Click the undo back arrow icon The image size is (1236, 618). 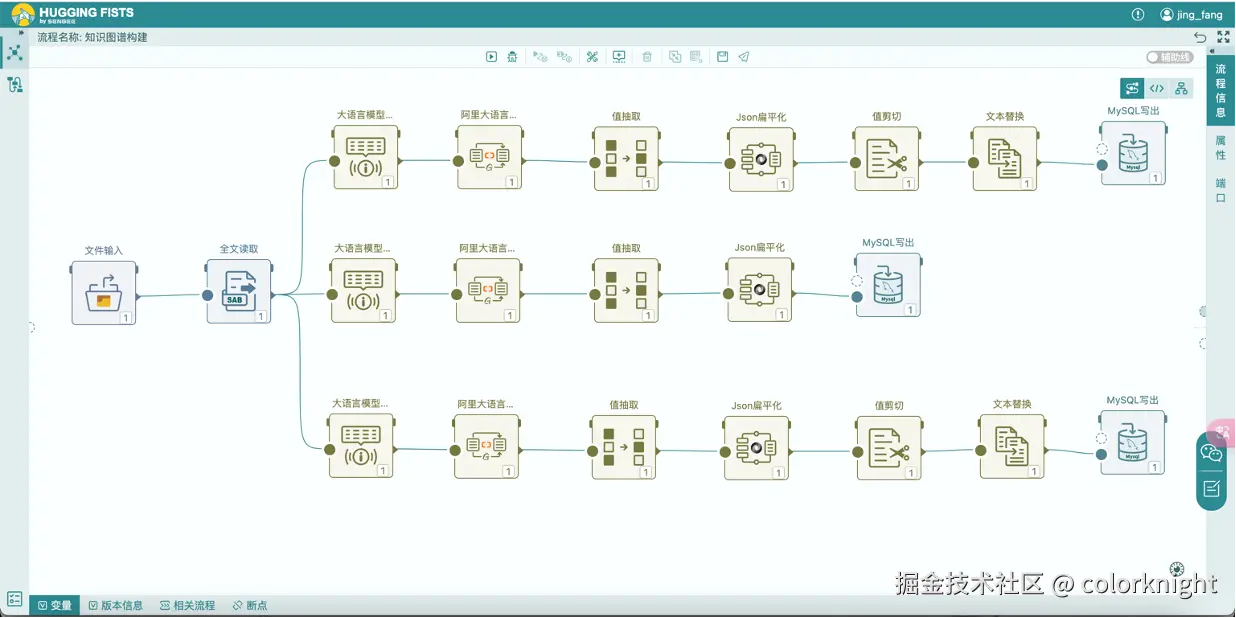pos(1200,37)
